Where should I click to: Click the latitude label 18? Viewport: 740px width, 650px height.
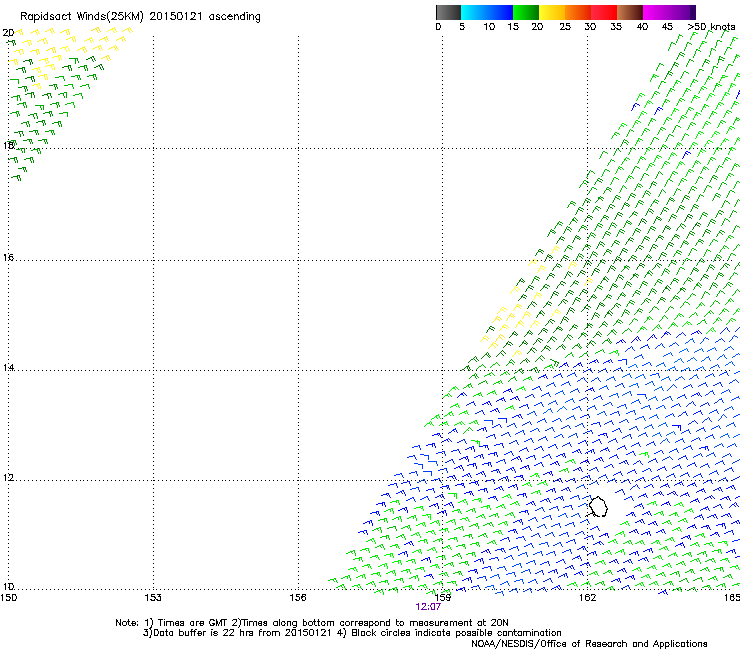8,145
